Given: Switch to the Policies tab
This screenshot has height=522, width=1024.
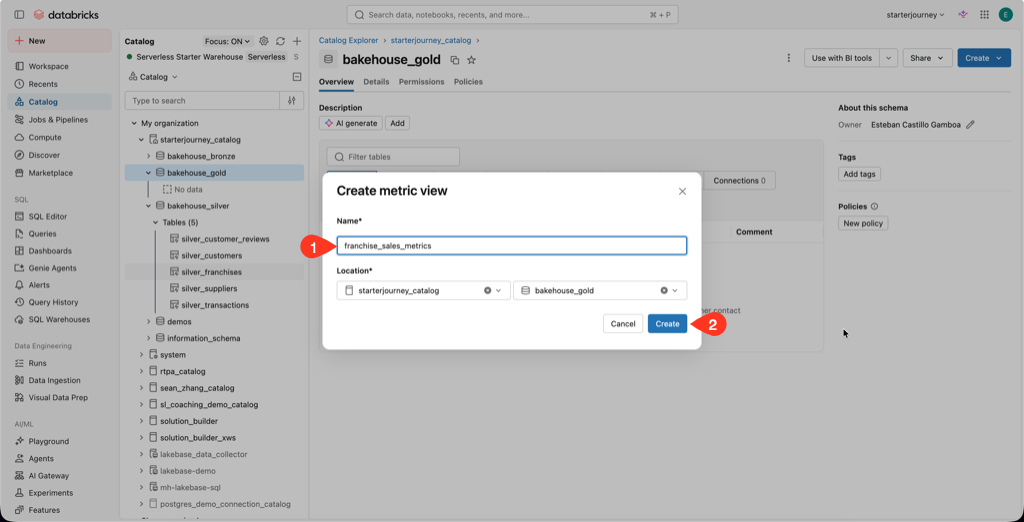Looking at the screenshot, I should [x=468, y=82].
